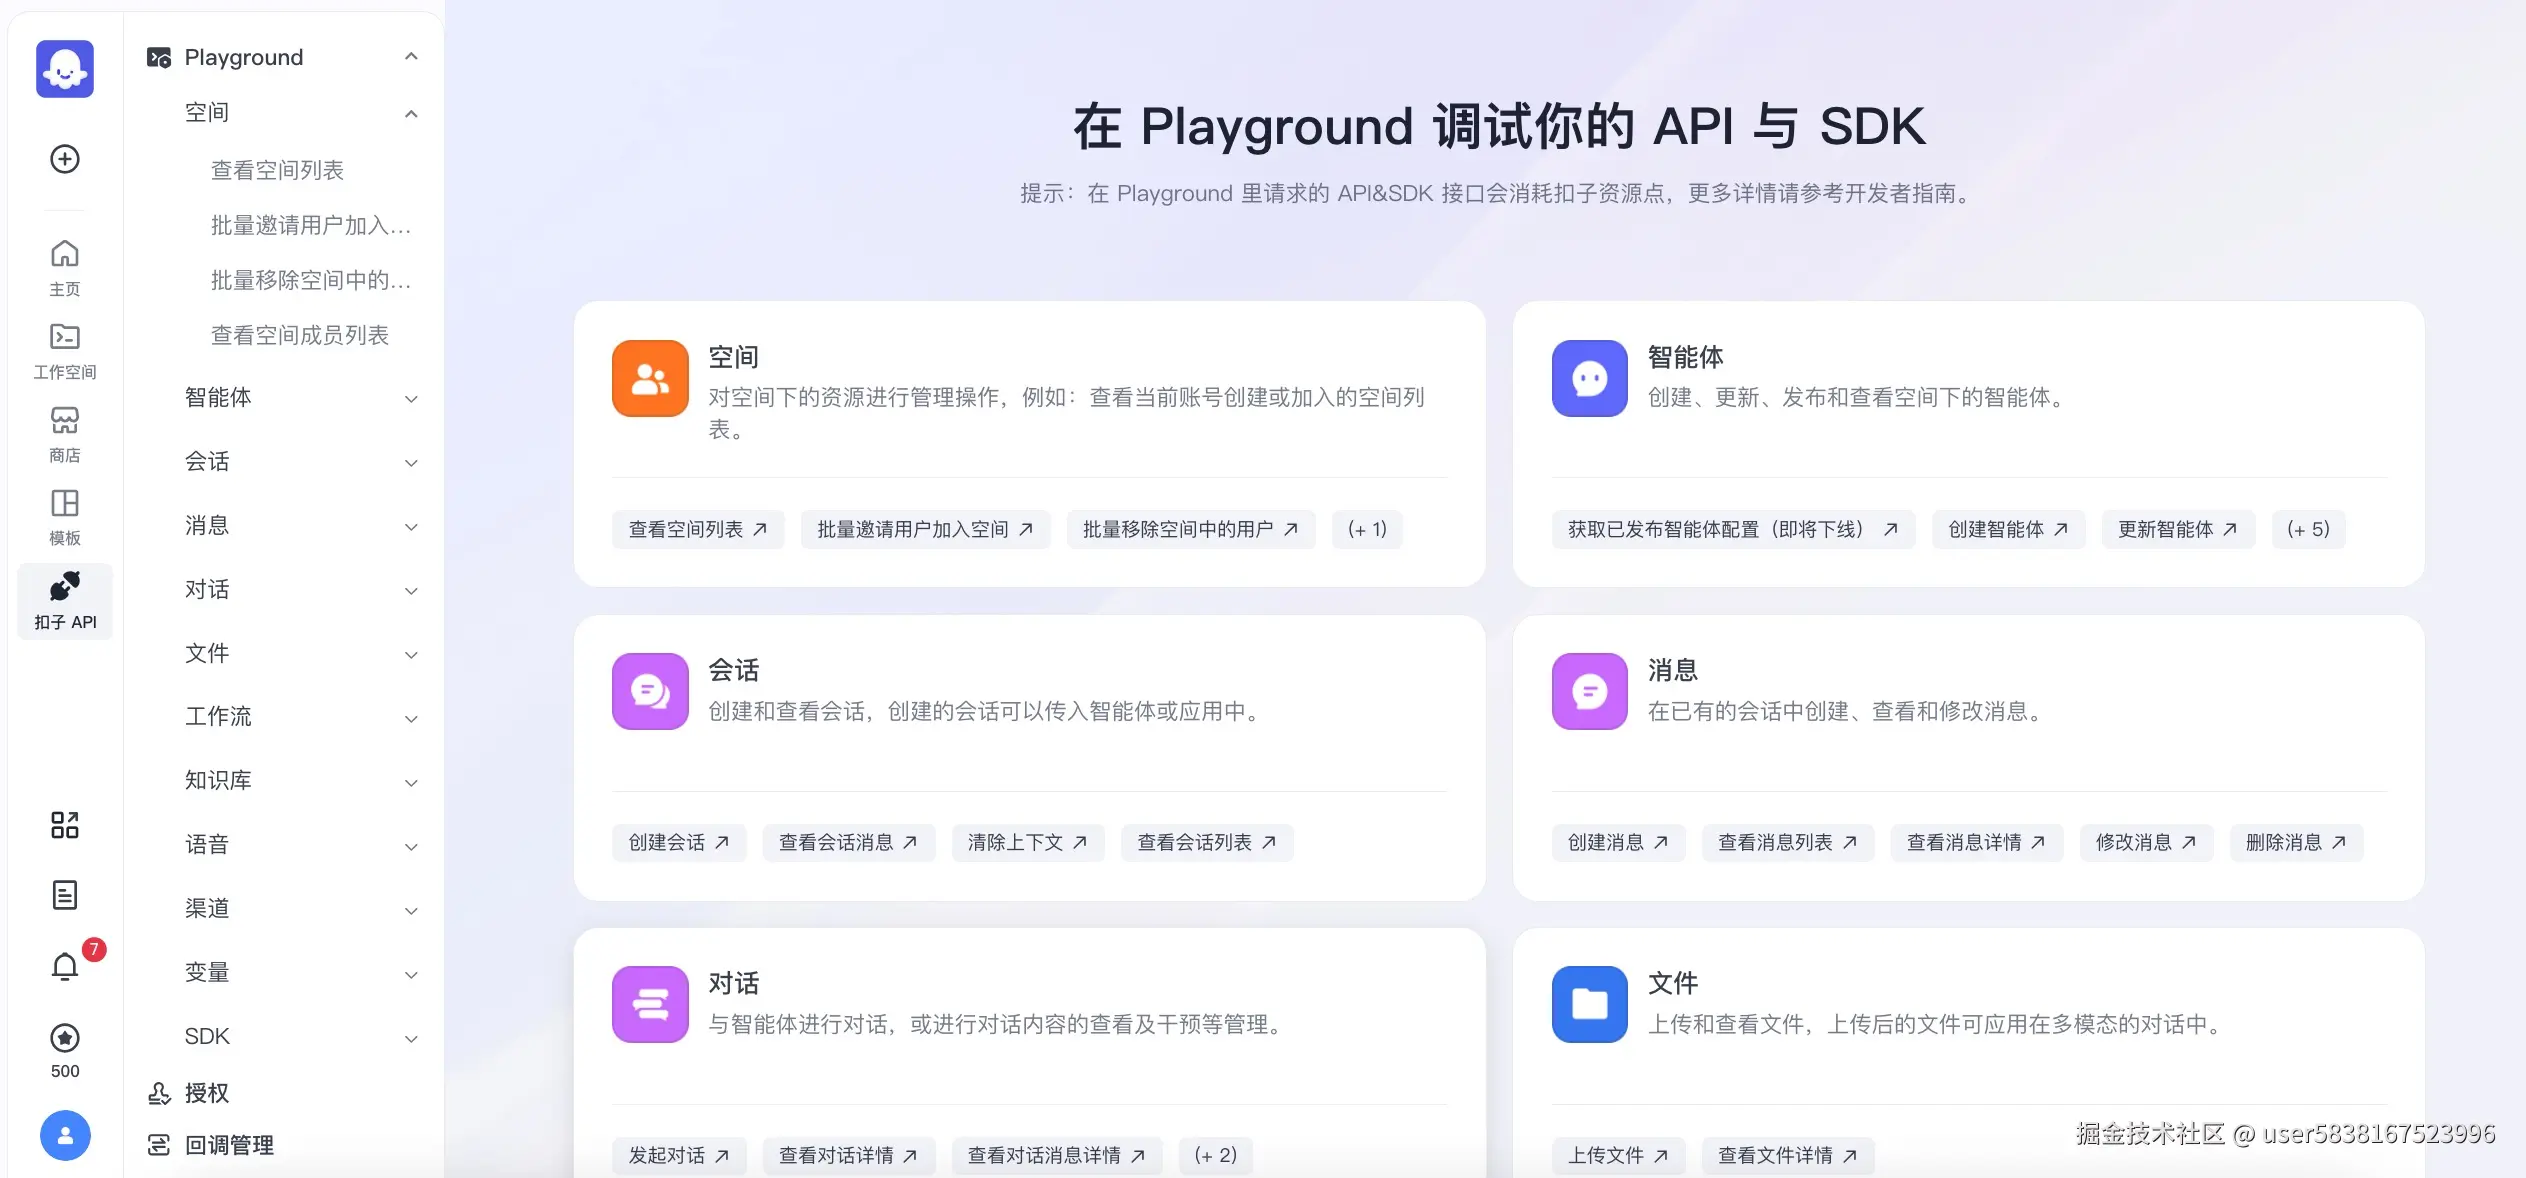Click the Coze logo at top left

click(x=64, y=68)
